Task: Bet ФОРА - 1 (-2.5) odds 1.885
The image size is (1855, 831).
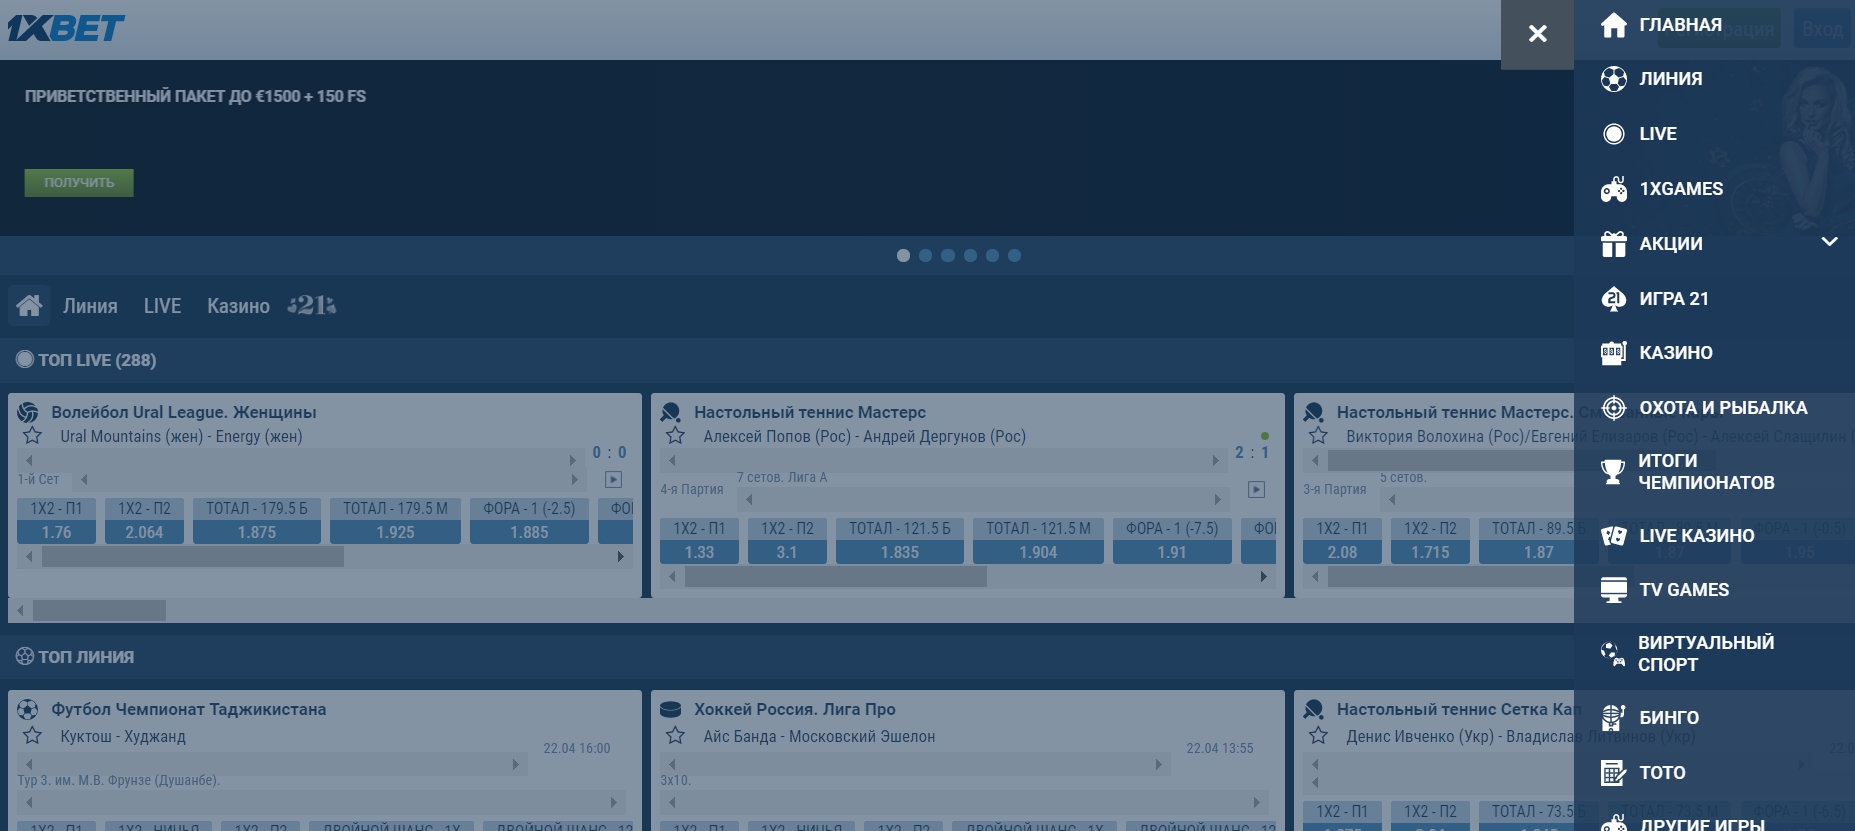Action: (529, 521)
